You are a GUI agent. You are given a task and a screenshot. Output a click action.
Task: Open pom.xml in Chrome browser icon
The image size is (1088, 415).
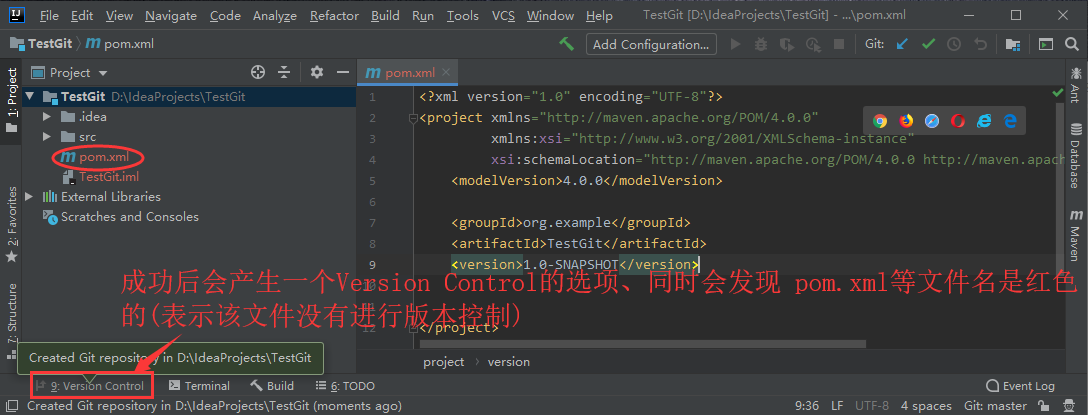(880, 121)
